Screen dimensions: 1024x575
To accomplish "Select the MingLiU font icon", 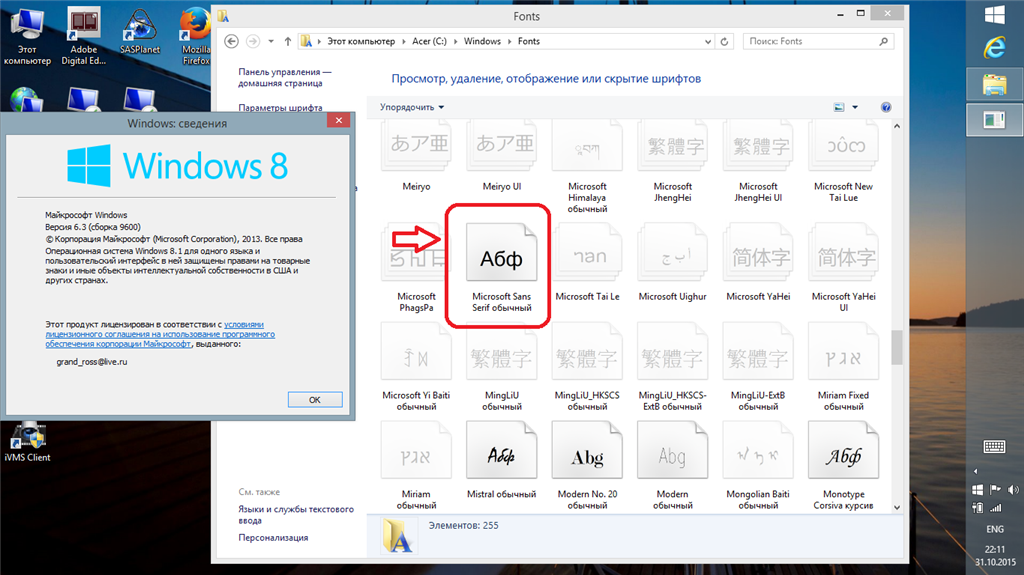I will coord(502,352).
